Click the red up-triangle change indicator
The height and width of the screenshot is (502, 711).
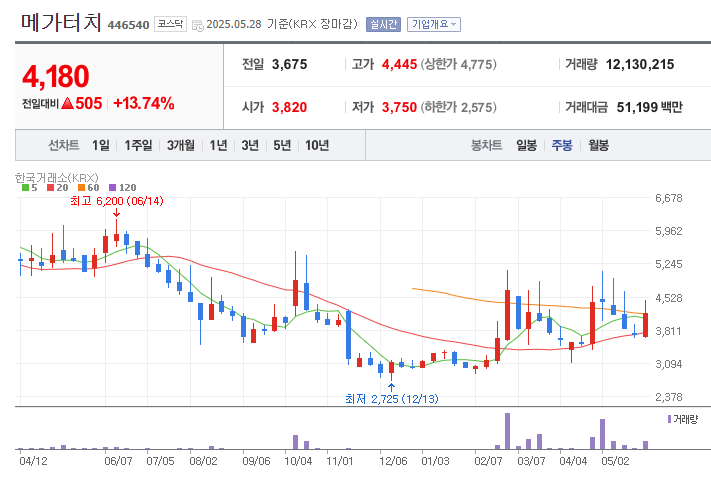click(67, 103)
